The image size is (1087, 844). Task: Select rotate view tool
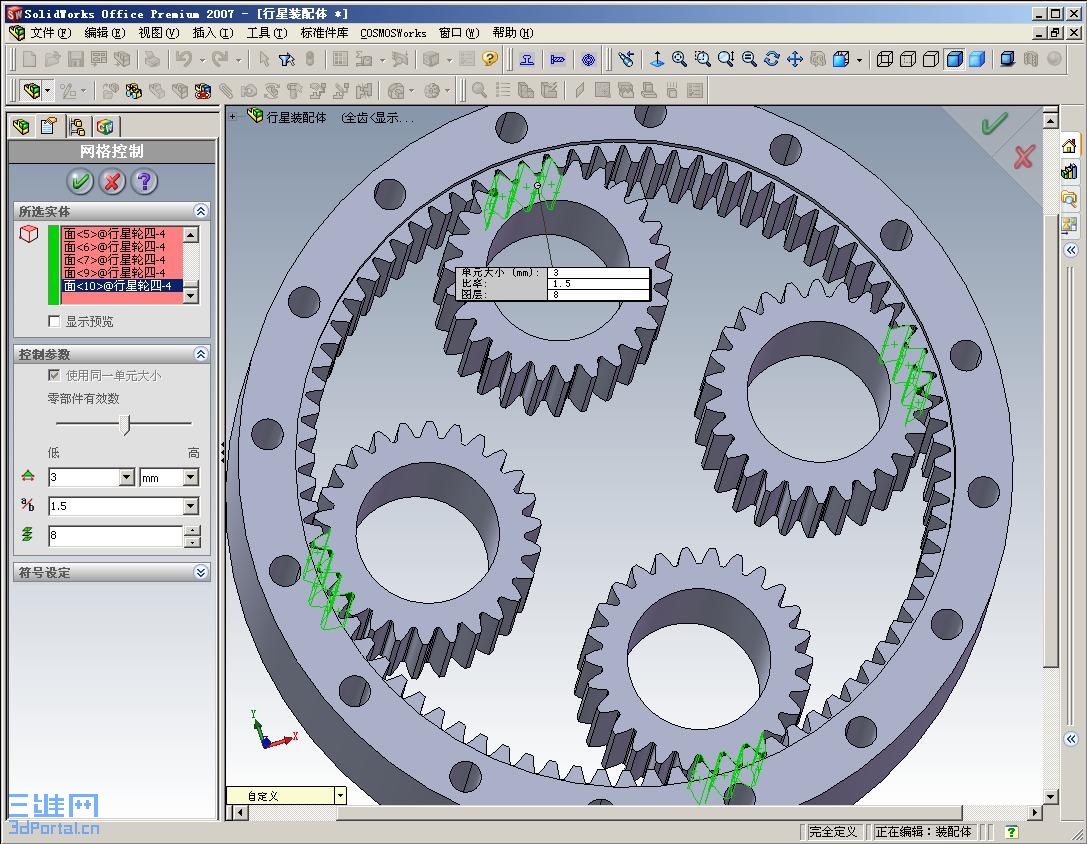(x=772, y=60)
